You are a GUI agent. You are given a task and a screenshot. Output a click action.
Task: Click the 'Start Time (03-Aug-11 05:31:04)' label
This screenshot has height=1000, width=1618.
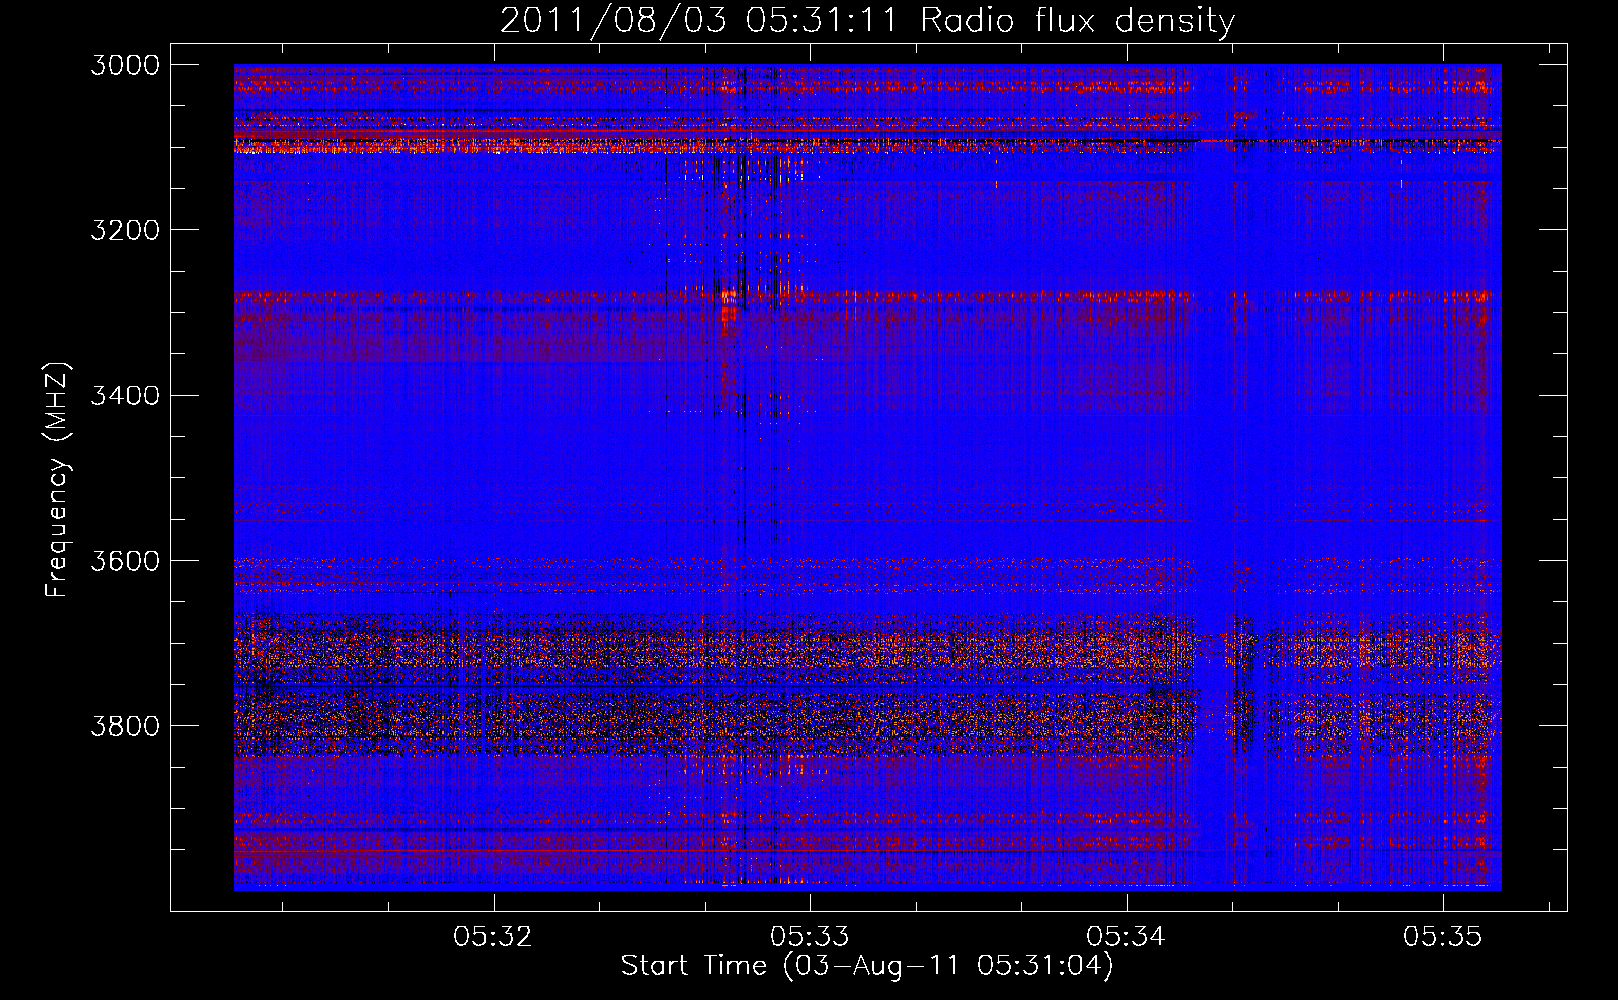coord(867,966)
